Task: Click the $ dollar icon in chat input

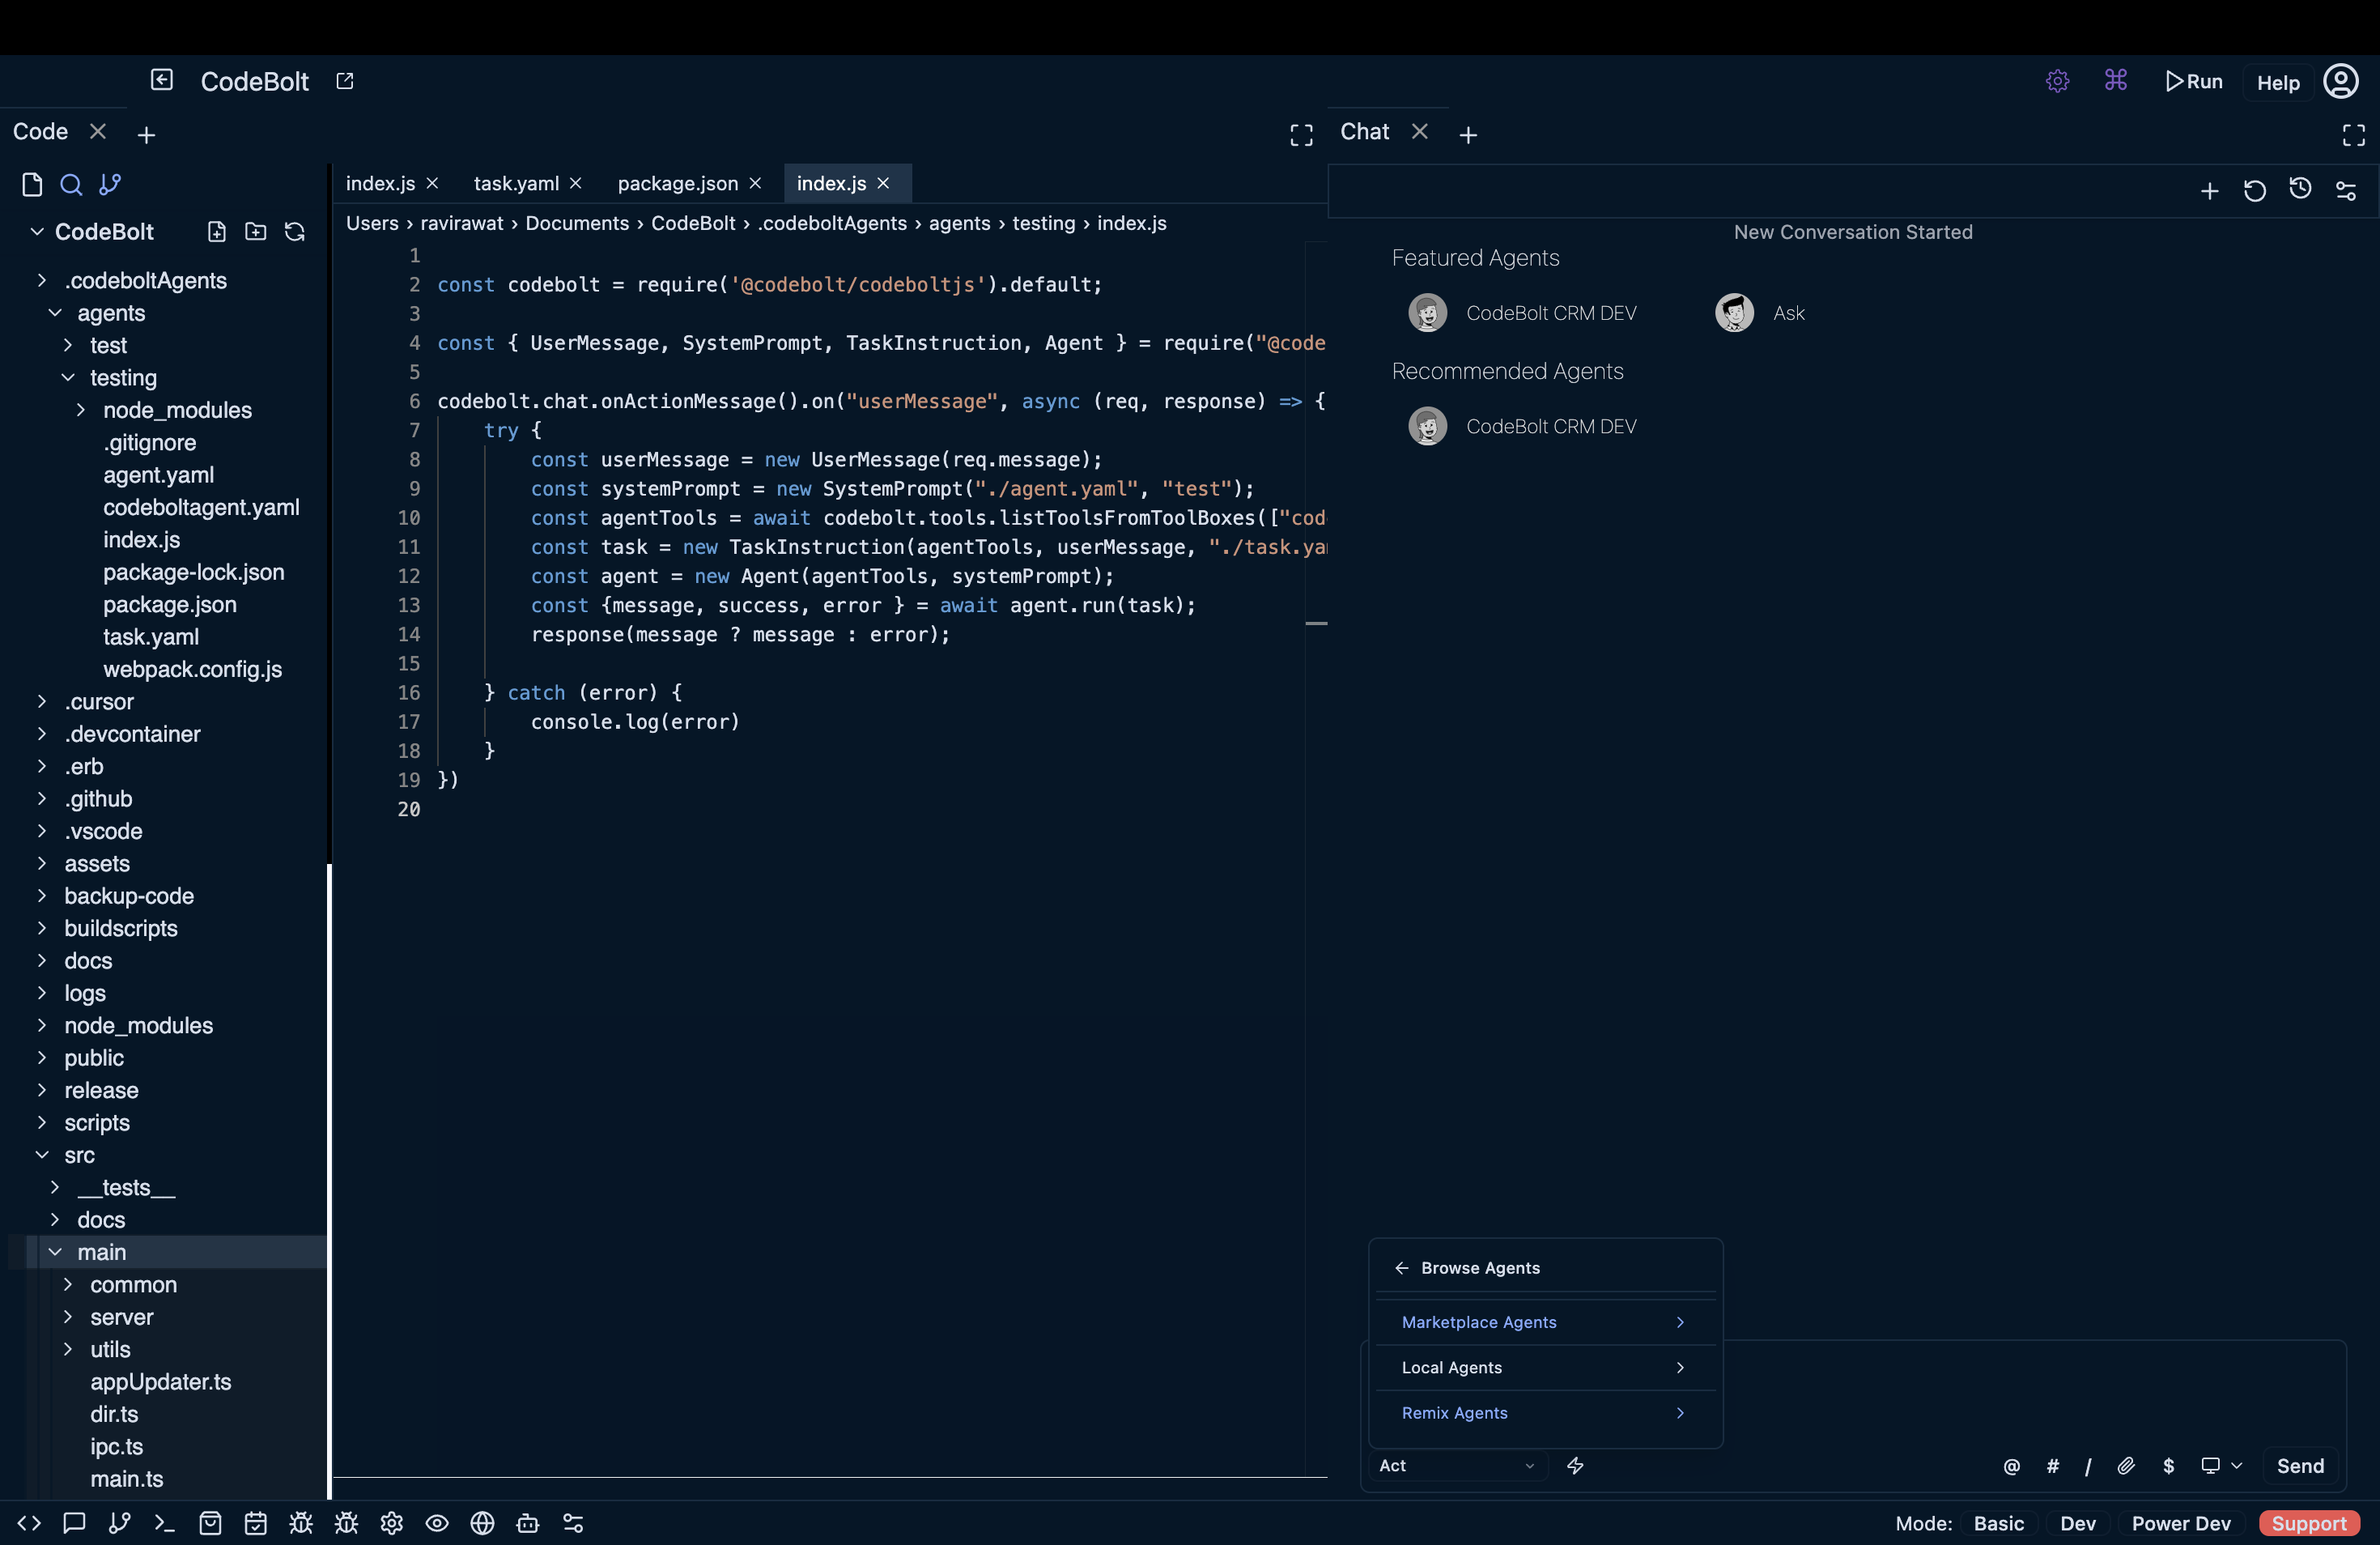Action: [x=2169, y=1466]
